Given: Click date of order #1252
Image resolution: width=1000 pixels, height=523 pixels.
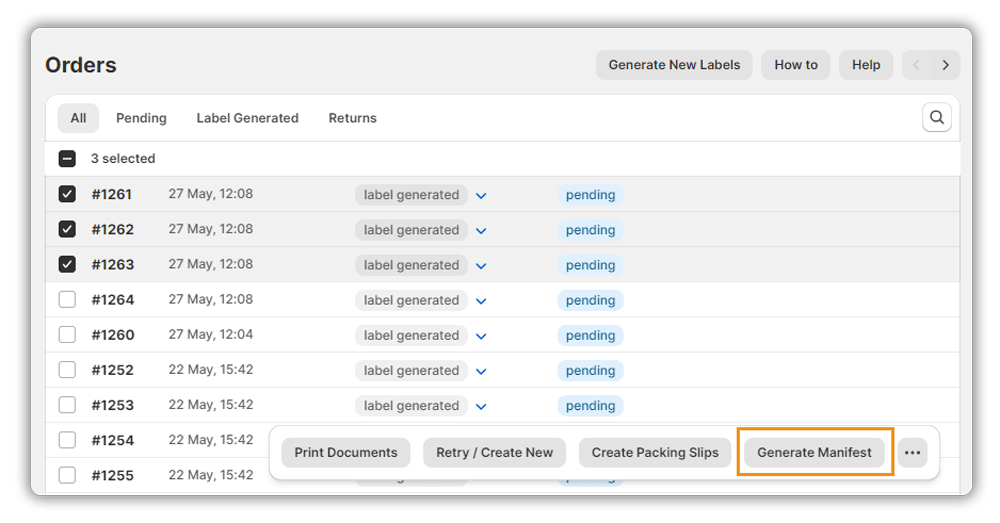Looking at the screenshot, I should 210,369.
